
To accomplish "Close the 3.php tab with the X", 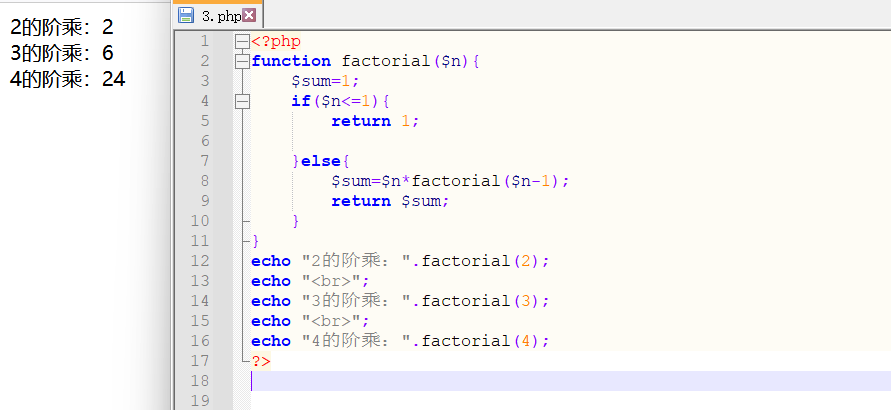I will pos(249,15).
